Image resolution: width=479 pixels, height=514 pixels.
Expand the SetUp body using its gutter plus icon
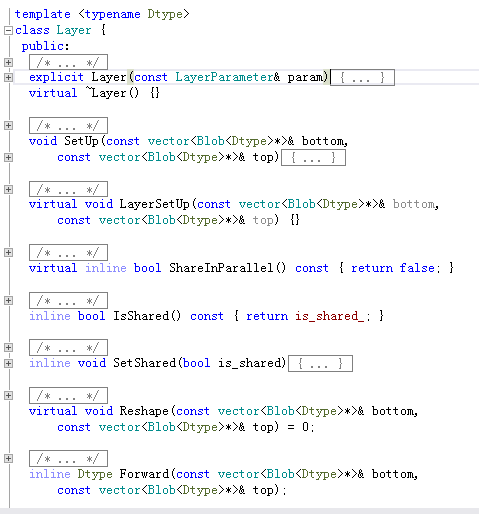coord(8,157)
